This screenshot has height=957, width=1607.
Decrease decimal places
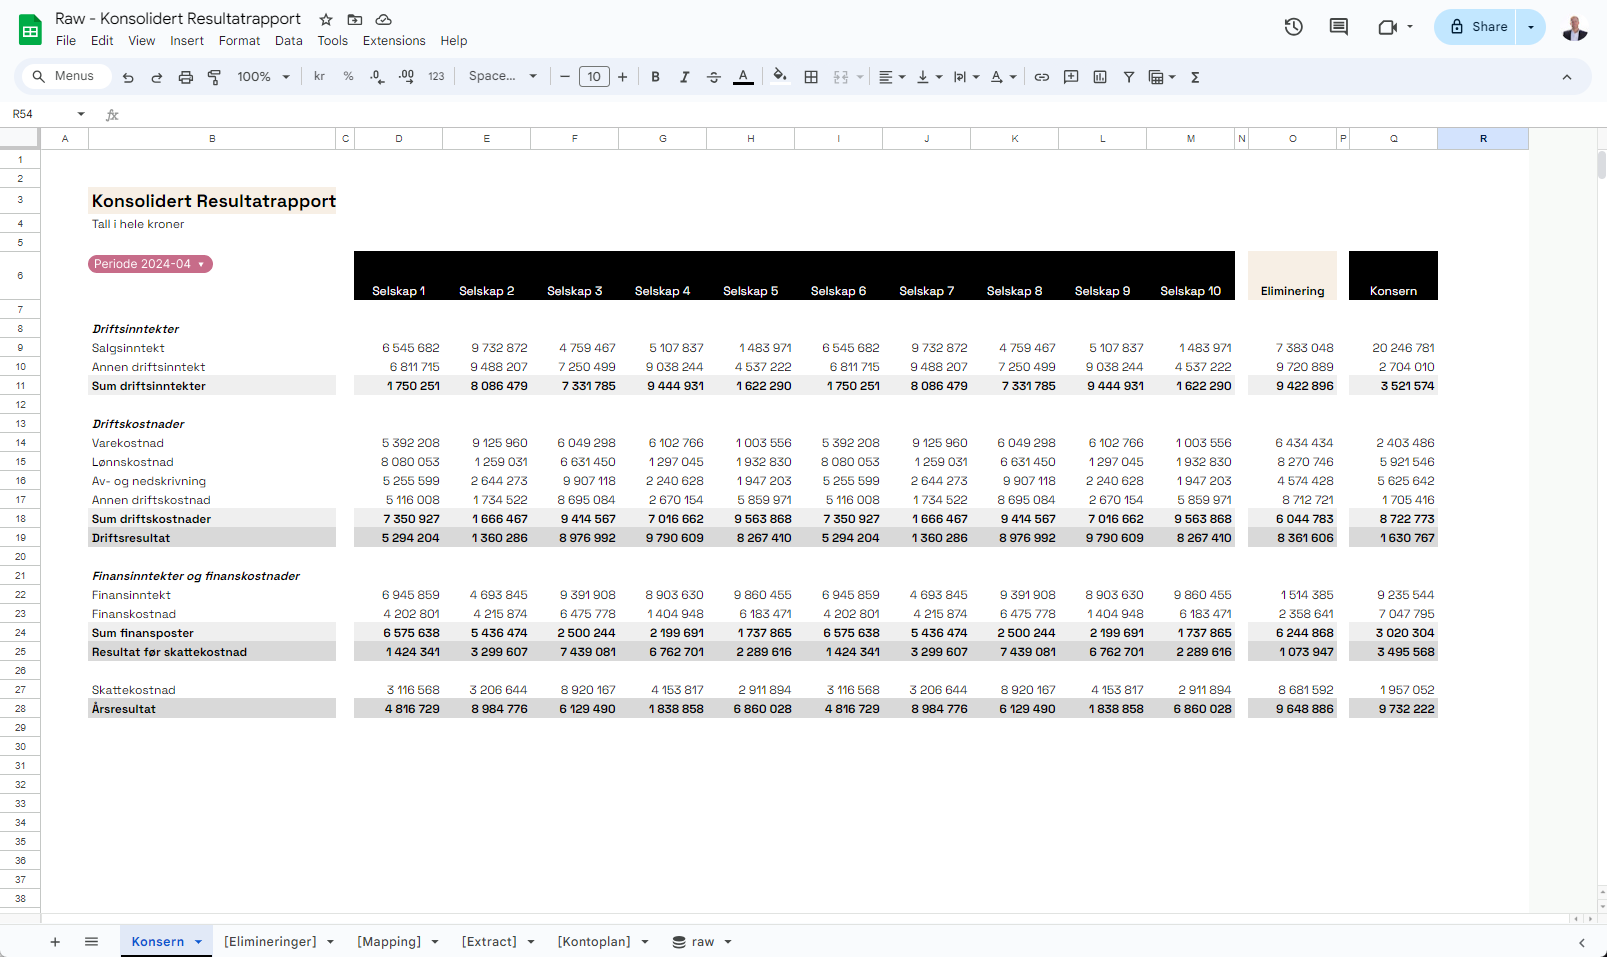pos(377,76)
